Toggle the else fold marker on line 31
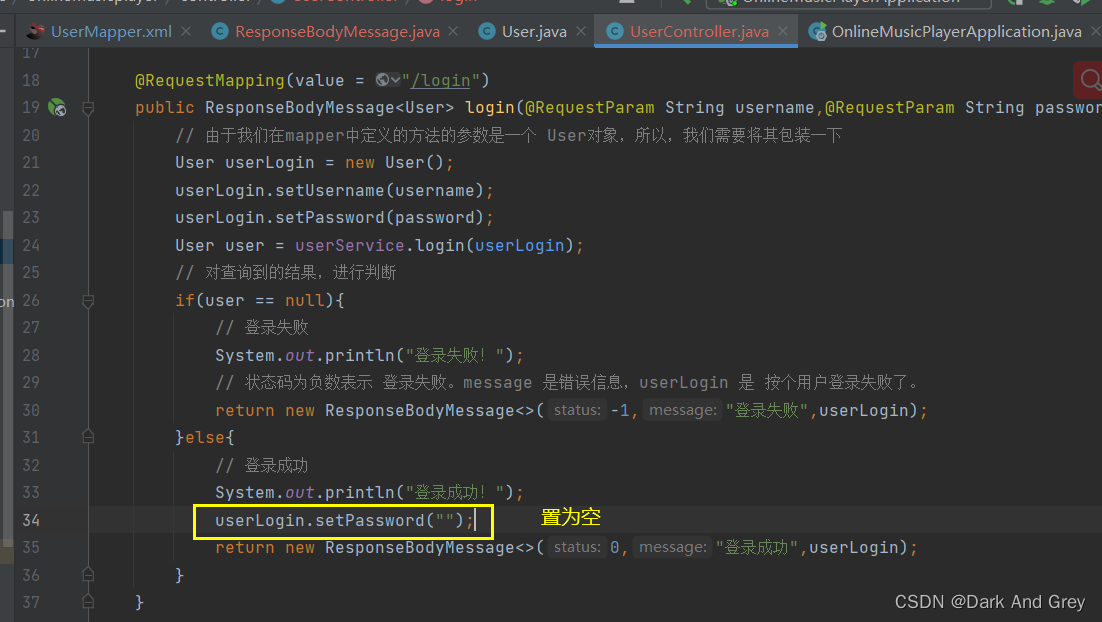Screen dimensions: 1102x622 coord(88,437)
